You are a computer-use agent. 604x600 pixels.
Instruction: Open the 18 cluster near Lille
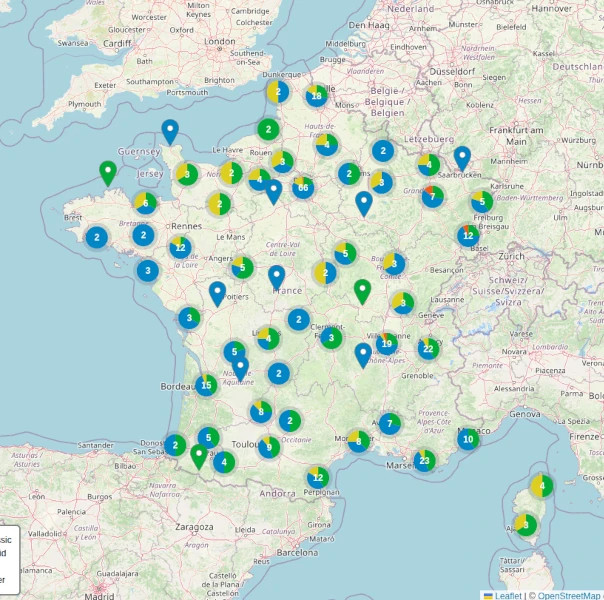316,95
